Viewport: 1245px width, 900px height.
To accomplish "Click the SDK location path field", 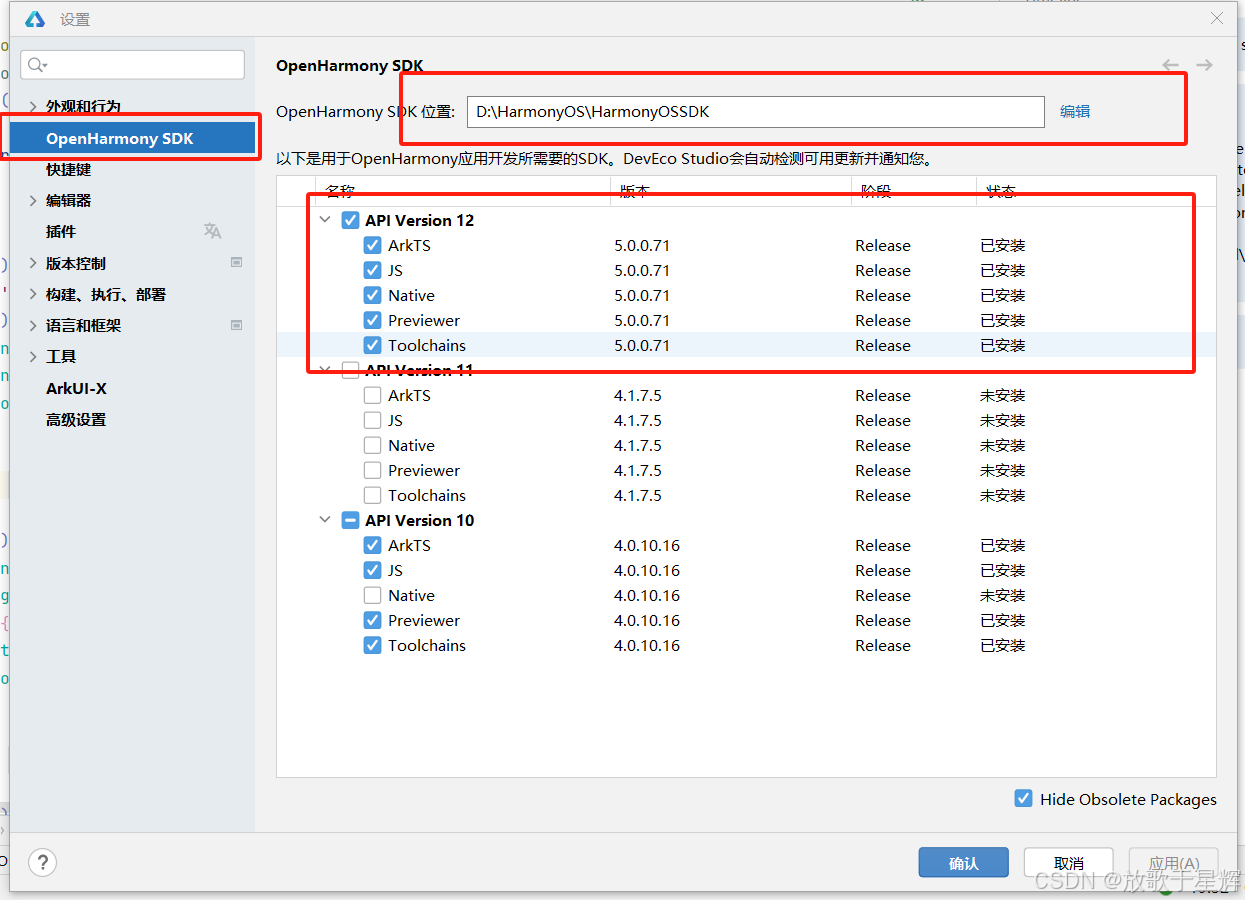I will tap(755, 111).
